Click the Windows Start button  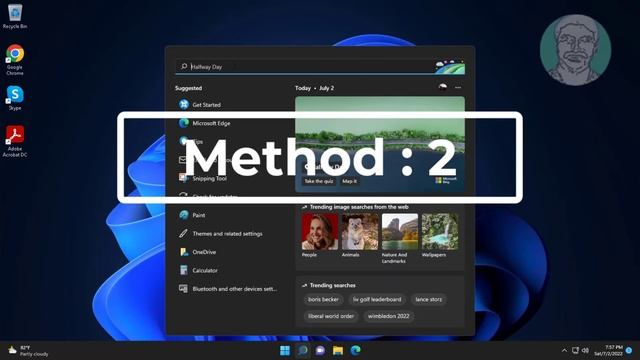(x=285, y=350)
